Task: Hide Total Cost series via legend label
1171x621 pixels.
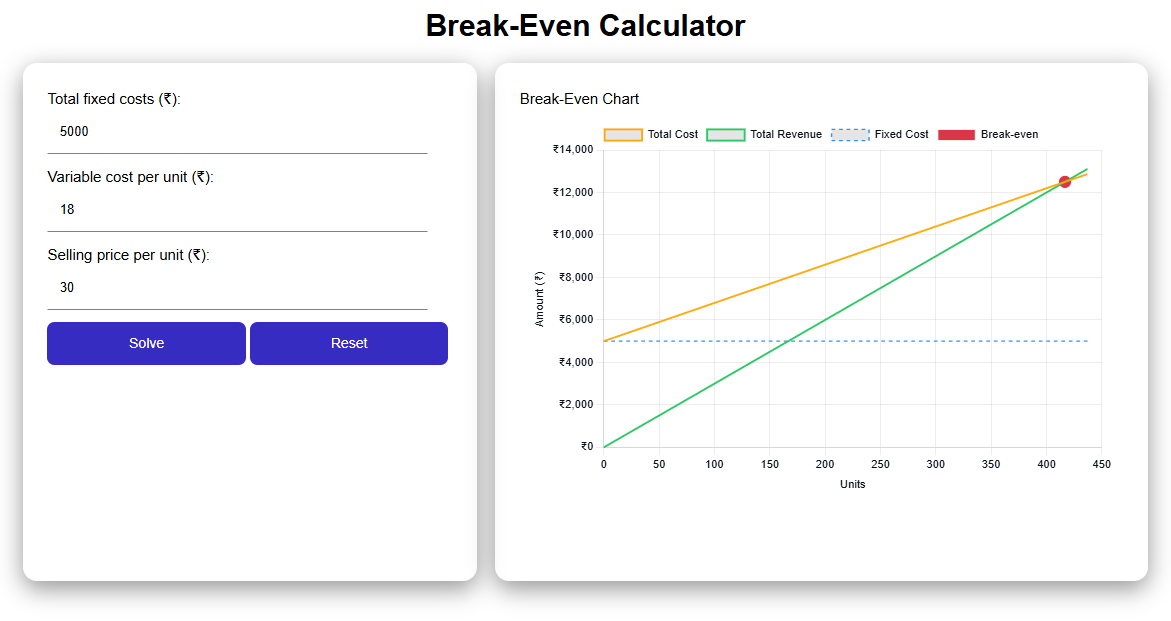Action: (673, 135)
